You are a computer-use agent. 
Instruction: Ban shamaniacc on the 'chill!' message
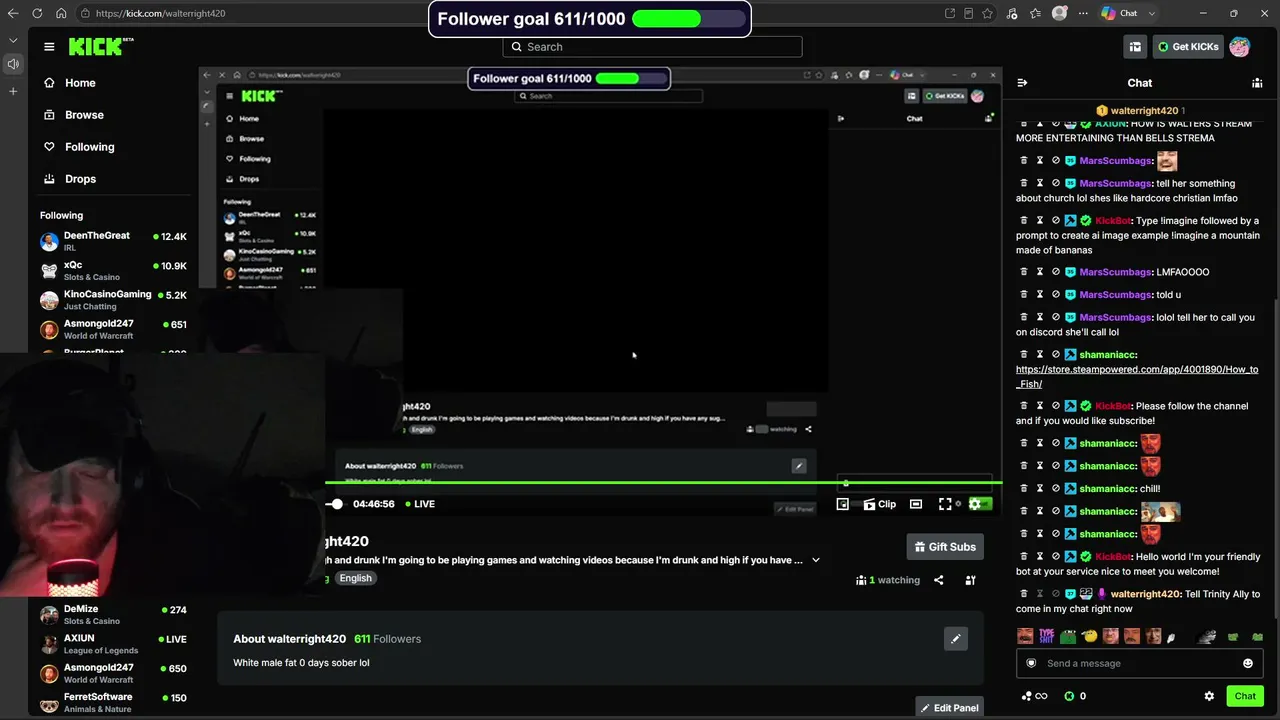tap(1055, 489)
